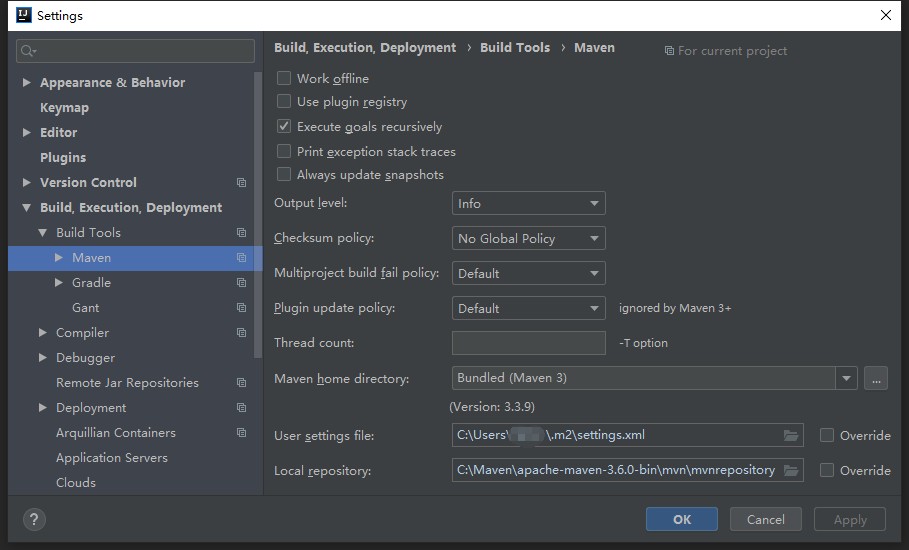Click project-level icon beside Deployment row

(x=242, y=407)
